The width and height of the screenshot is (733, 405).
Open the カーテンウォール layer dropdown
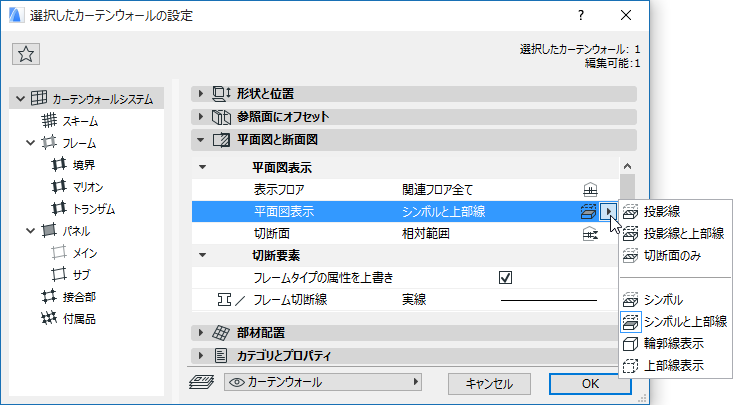point(323,383)
